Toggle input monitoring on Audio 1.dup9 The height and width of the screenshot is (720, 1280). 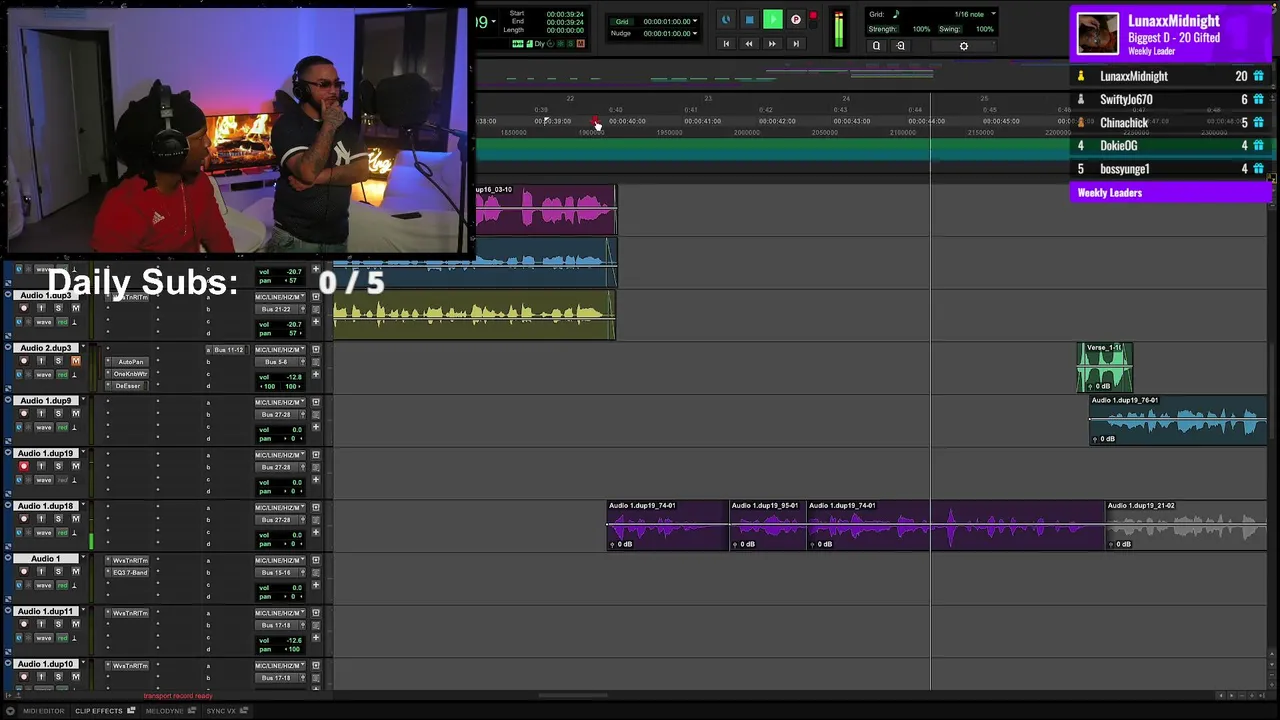click(41, 413)
